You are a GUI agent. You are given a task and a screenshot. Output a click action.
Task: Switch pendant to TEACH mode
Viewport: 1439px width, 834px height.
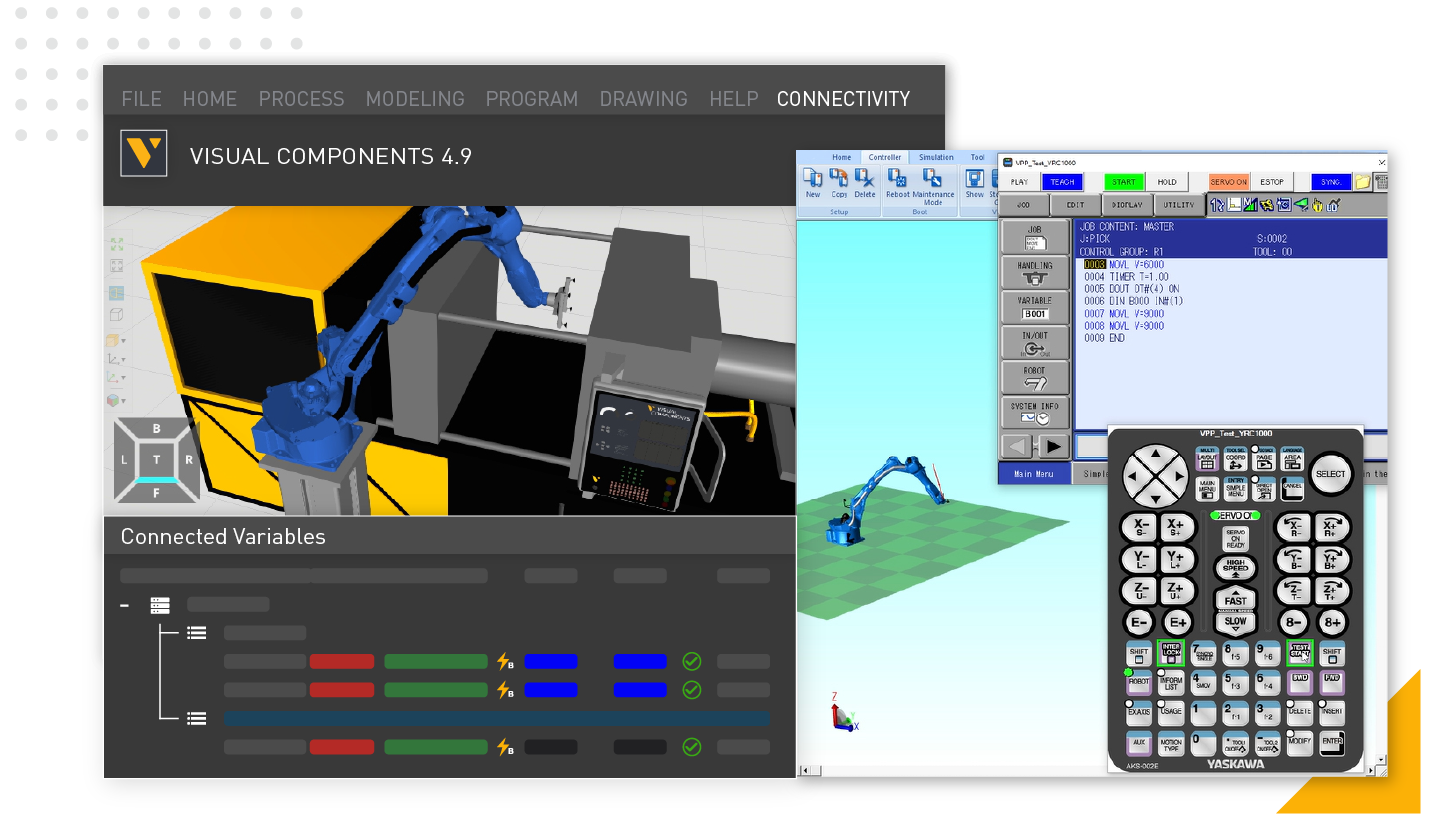1062,182
